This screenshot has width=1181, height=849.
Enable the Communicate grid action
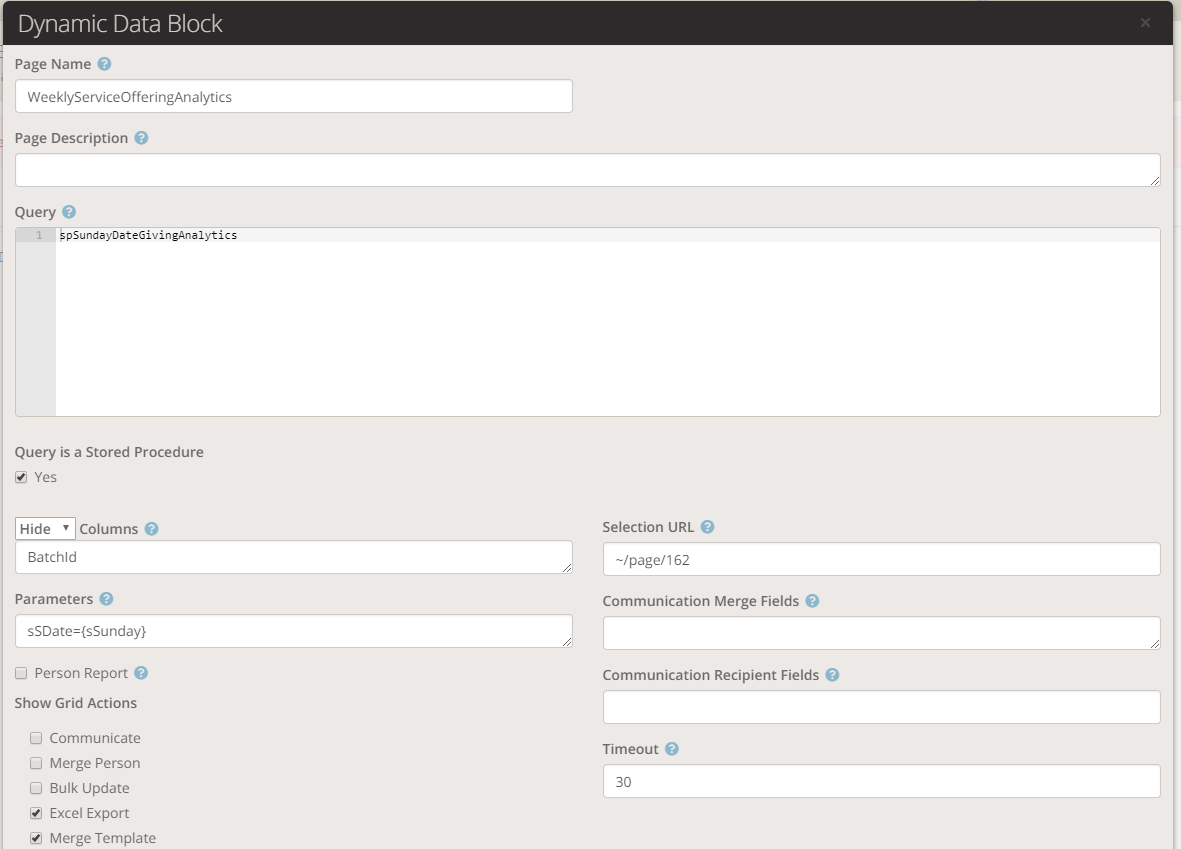coord(36,739)
